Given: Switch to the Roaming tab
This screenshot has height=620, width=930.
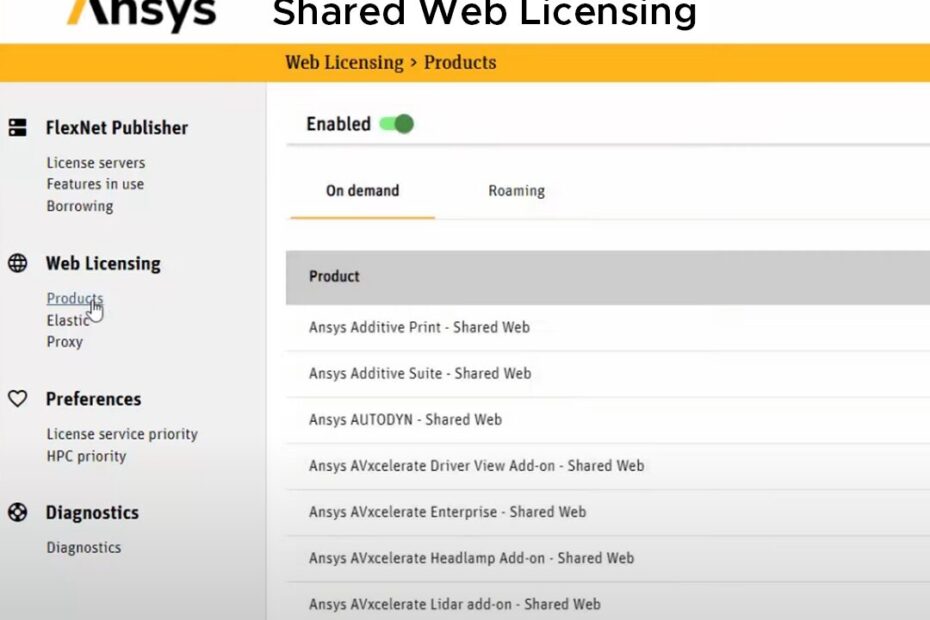Looking at the screenshot, I should click(517, 190).
